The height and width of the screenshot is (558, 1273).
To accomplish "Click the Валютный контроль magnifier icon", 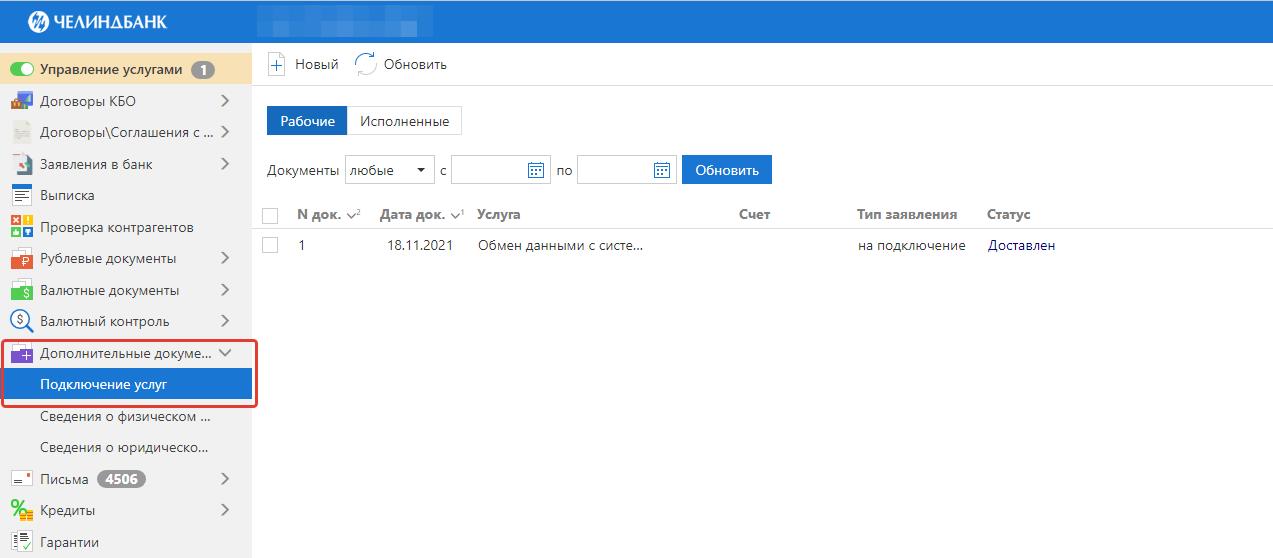I will tap(22, 321).
